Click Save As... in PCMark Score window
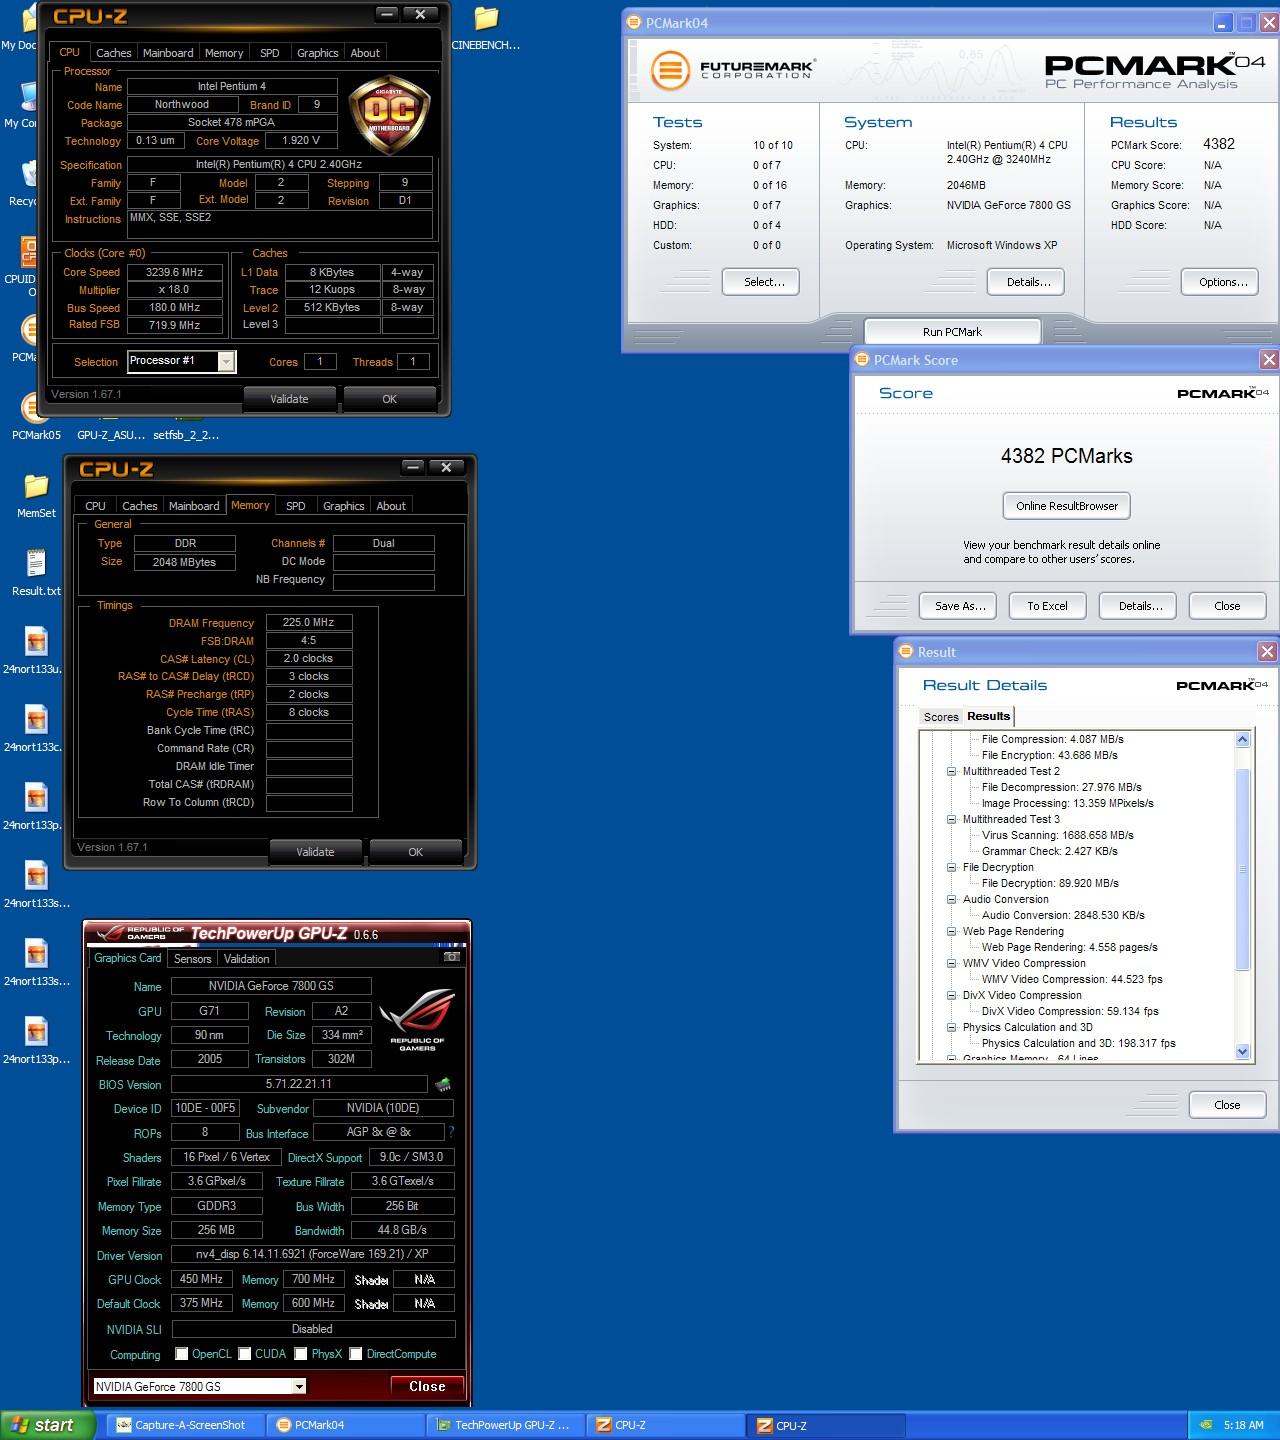This screenshot has height=1440, width=1280. (960, 606)
